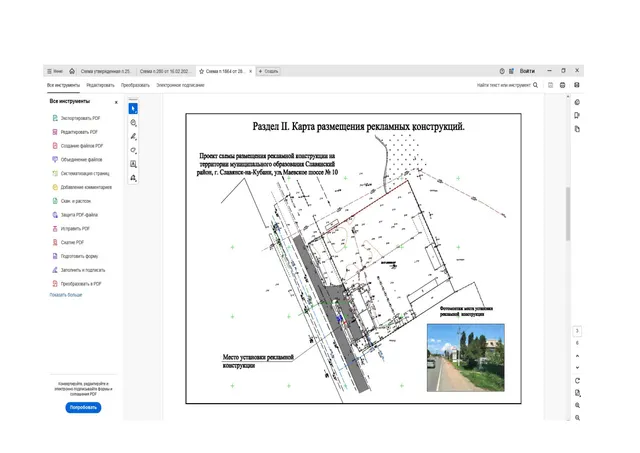This screenshot has height=453, width=640.
Task: Open the pages panel in right sidebar
Action: (x=577, y=129)
